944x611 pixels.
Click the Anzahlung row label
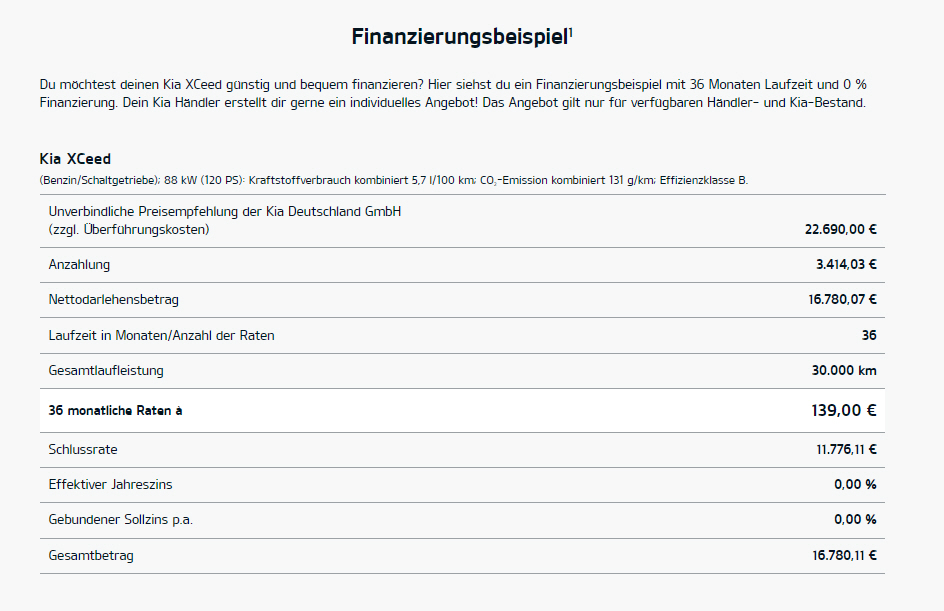[x=79, y=265]
